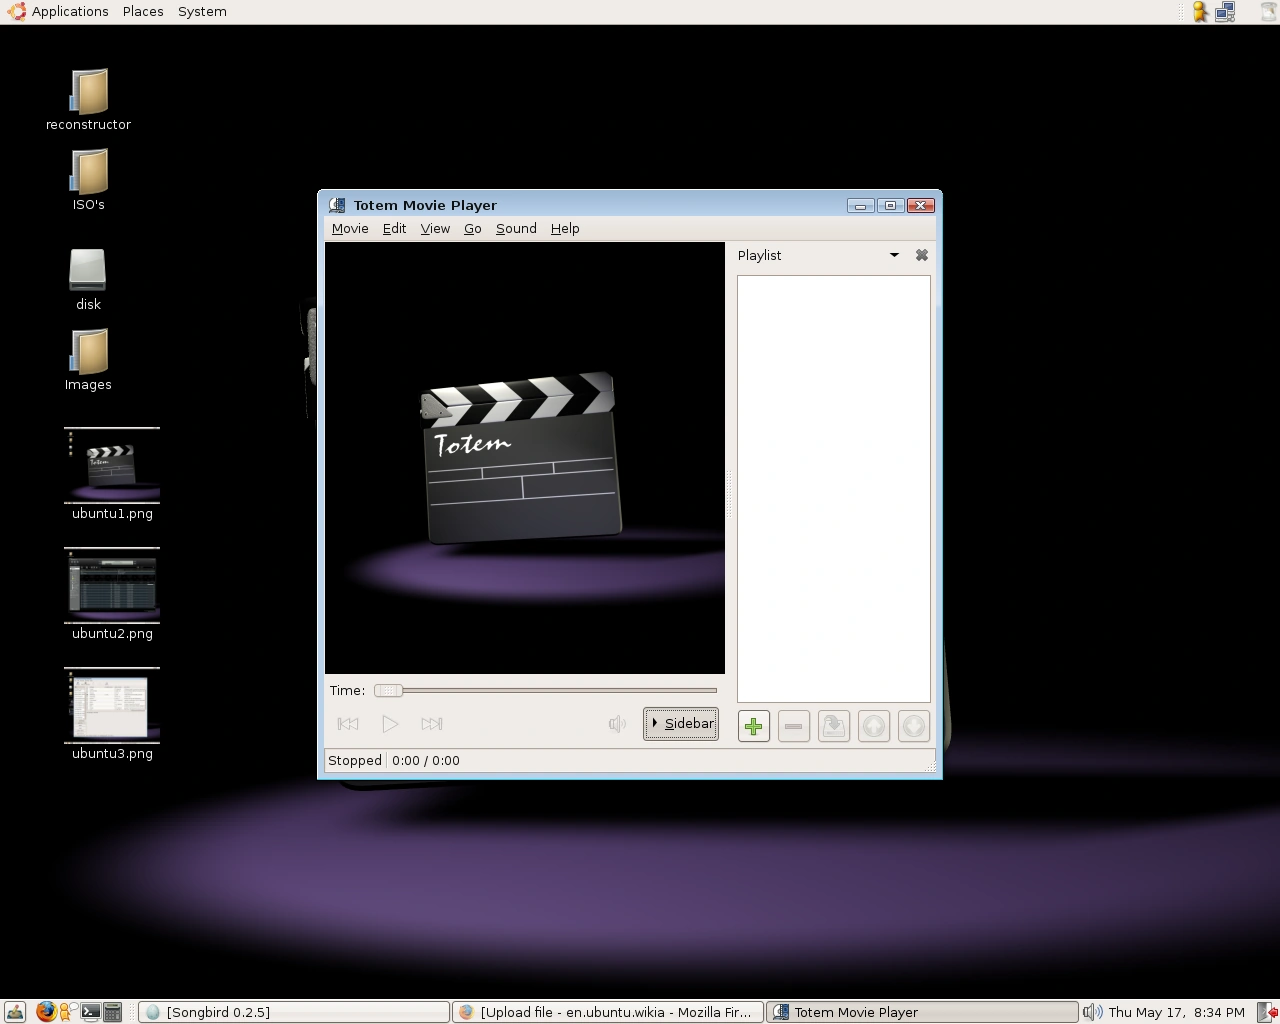Switch to the Upload file Firefox taskbar window

tap(608, 1012)
